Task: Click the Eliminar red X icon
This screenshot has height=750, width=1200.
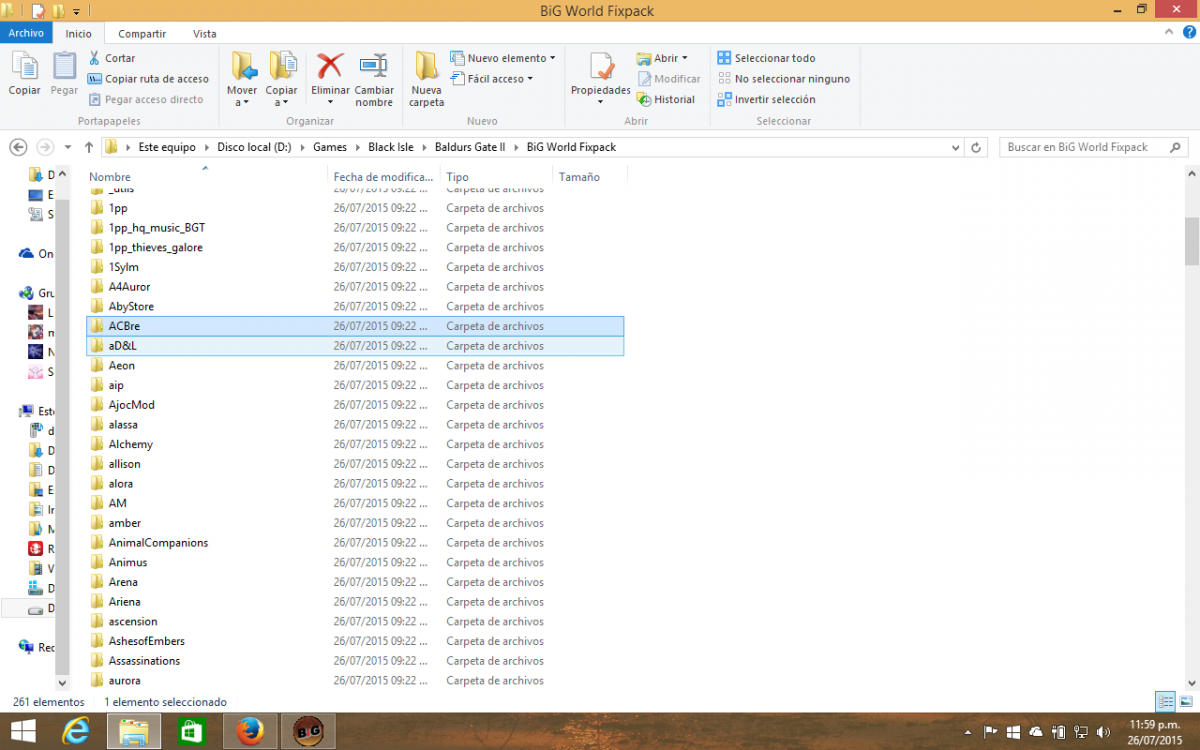Action: [x=330, y=67]
